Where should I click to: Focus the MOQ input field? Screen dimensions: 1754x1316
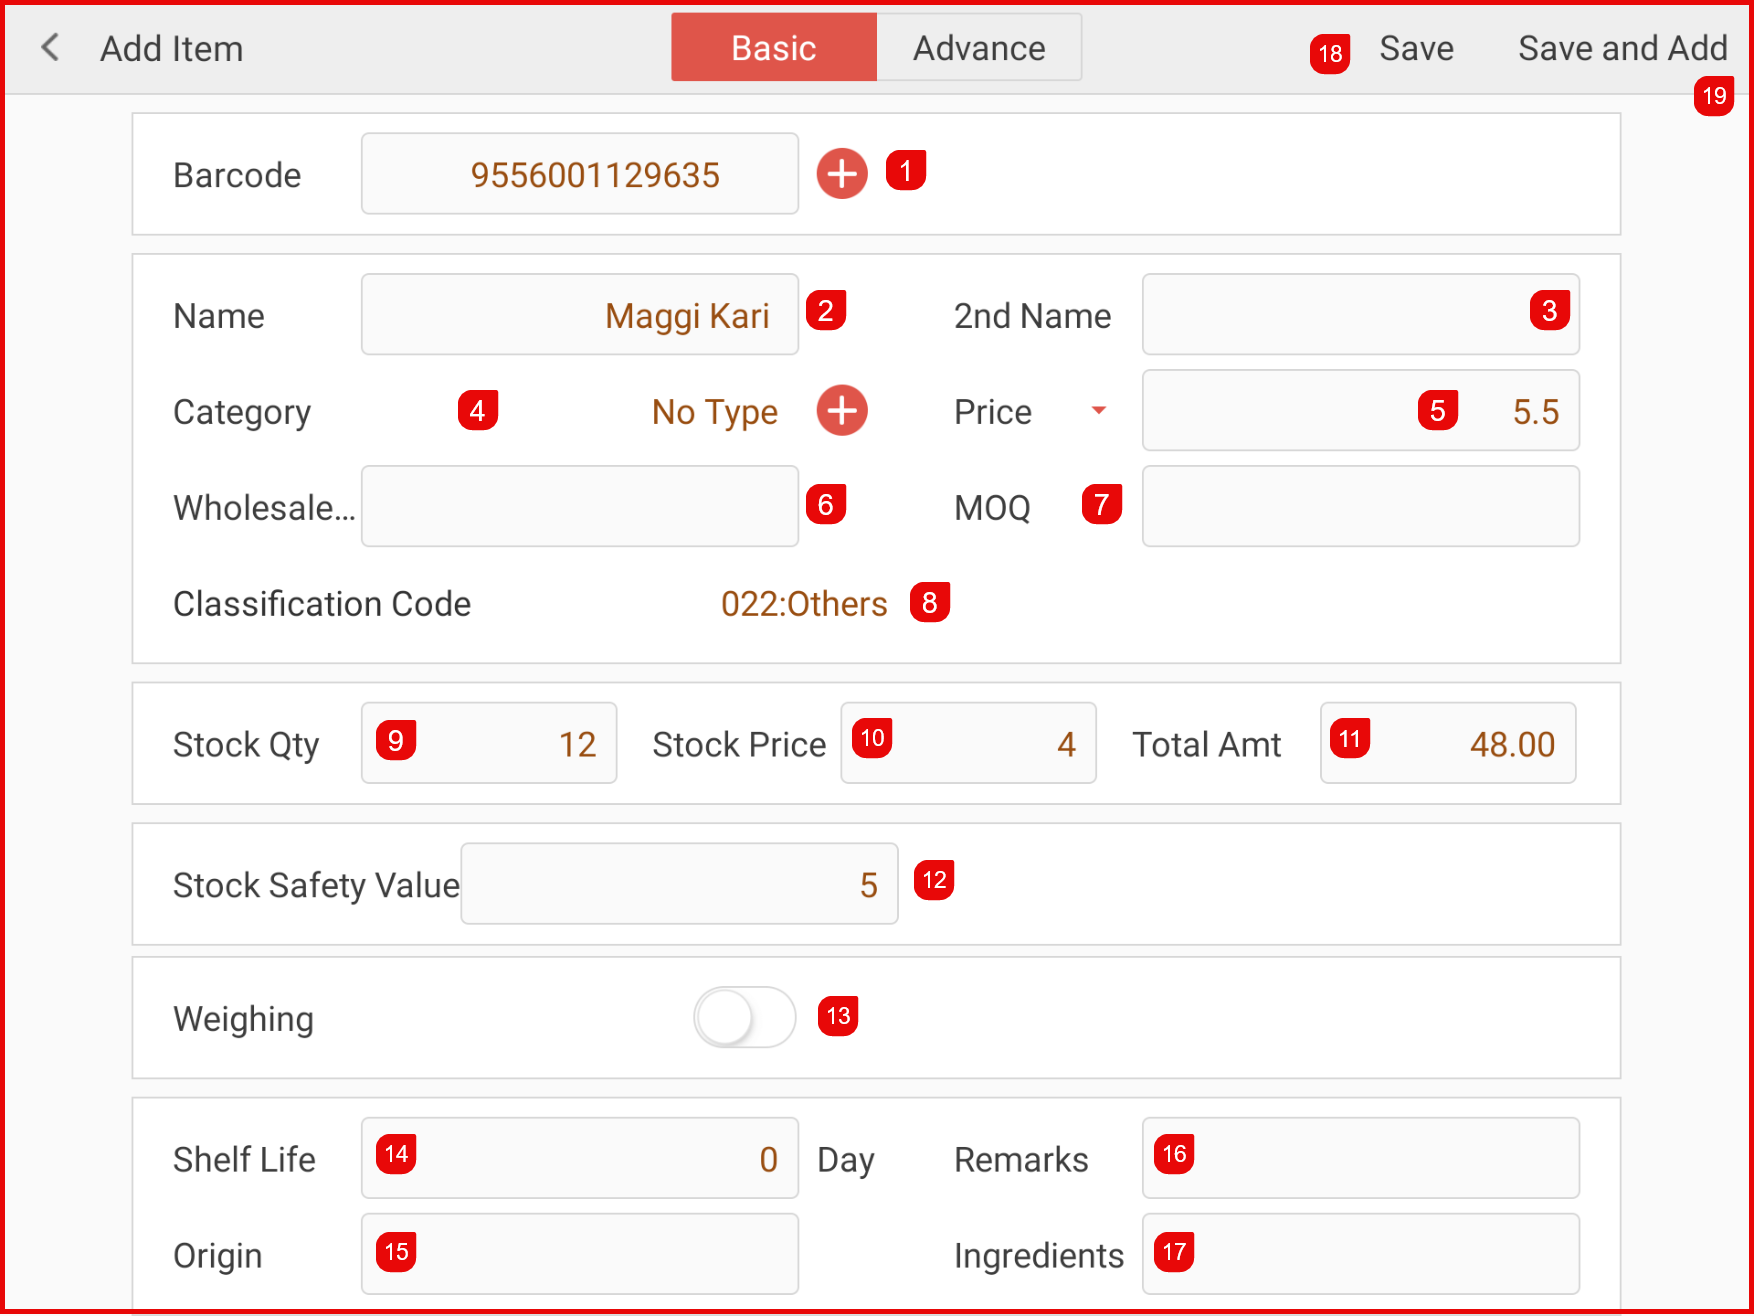[x=1360, y=507]
